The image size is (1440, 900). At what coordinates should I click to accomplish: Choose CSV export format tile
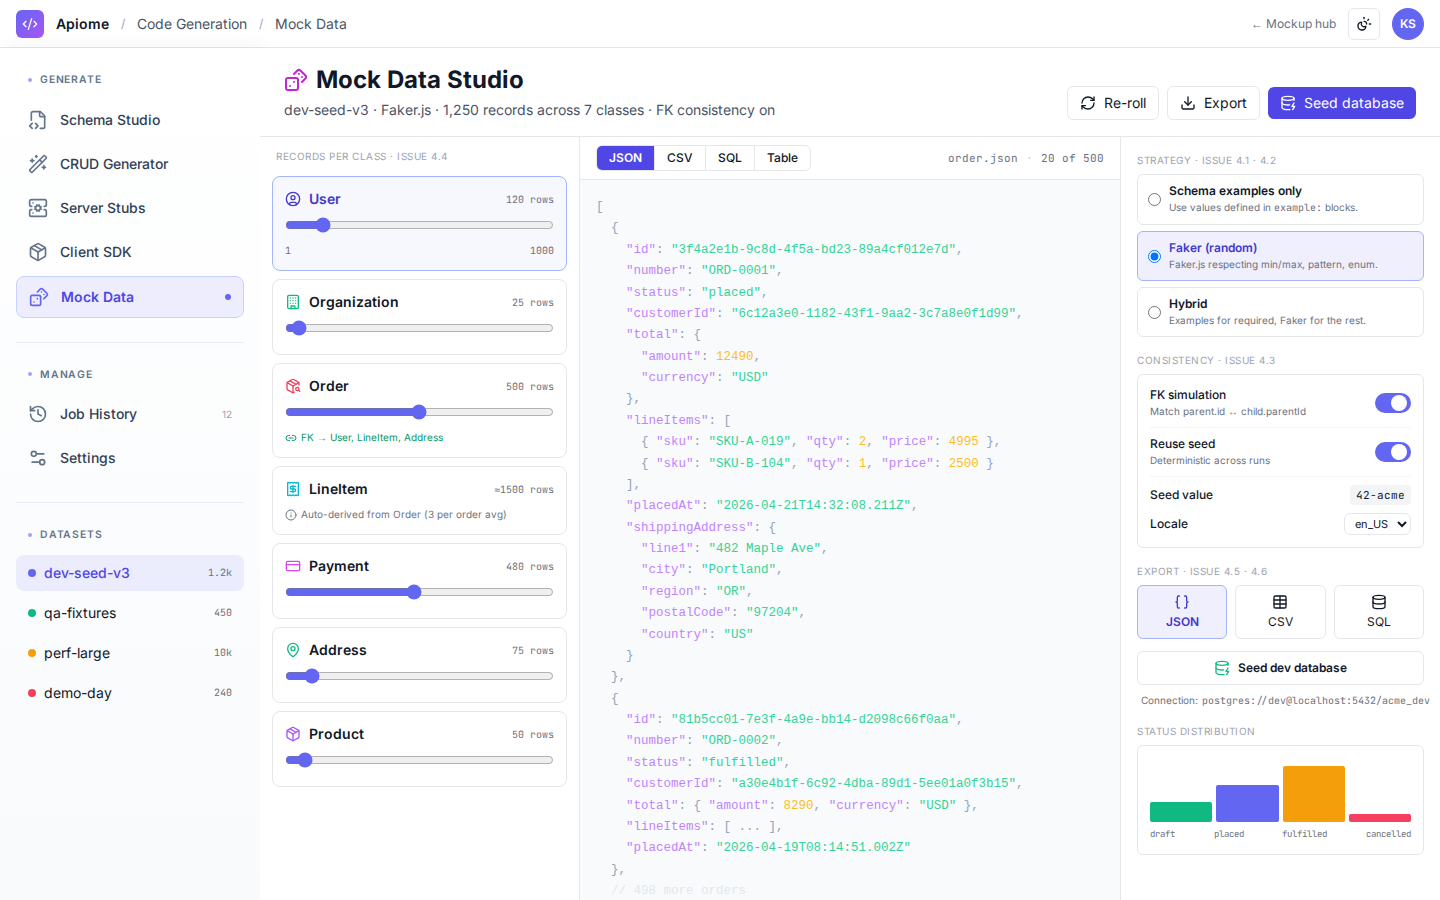coord(1280,612)
